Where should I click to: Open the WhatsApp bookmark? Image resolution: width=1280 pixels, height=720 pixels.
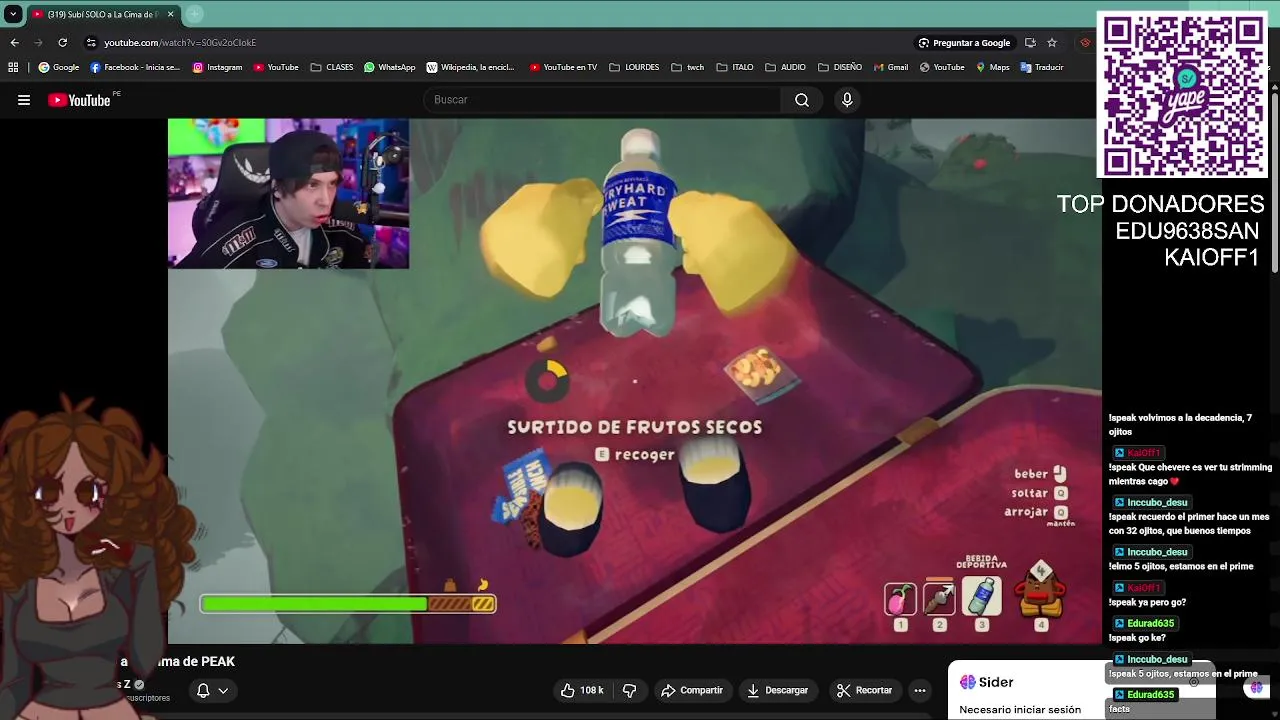390,67
